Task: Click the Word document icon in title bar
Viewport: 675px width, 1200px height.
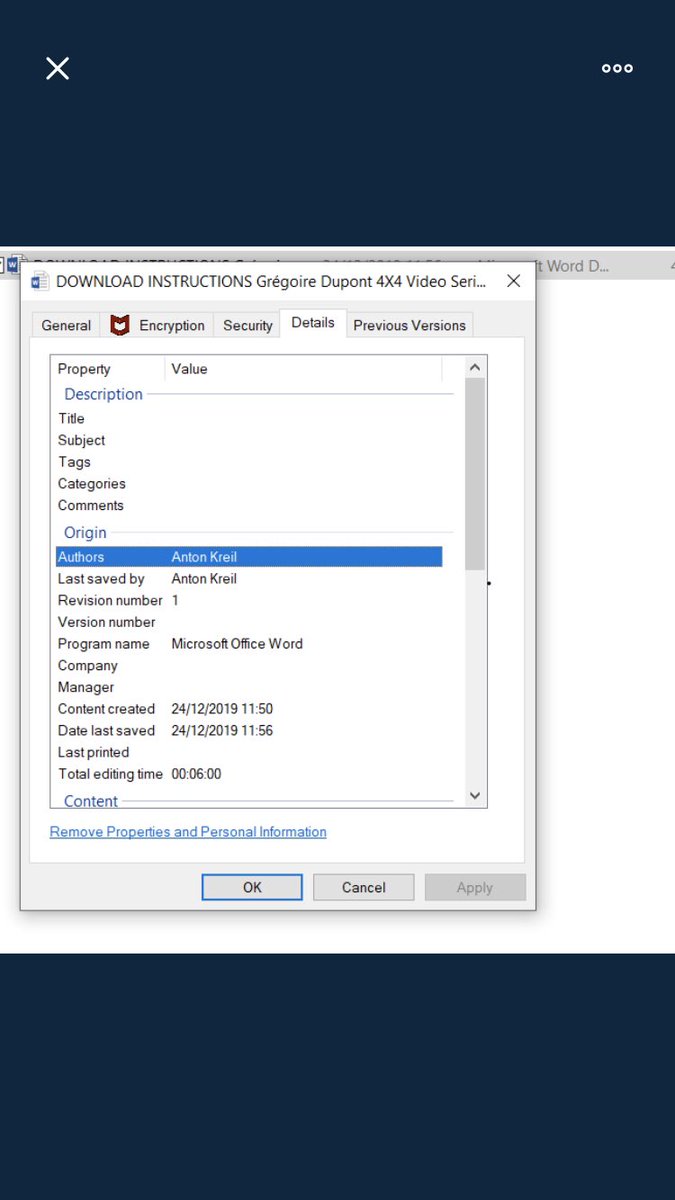Action: (40, 282)
